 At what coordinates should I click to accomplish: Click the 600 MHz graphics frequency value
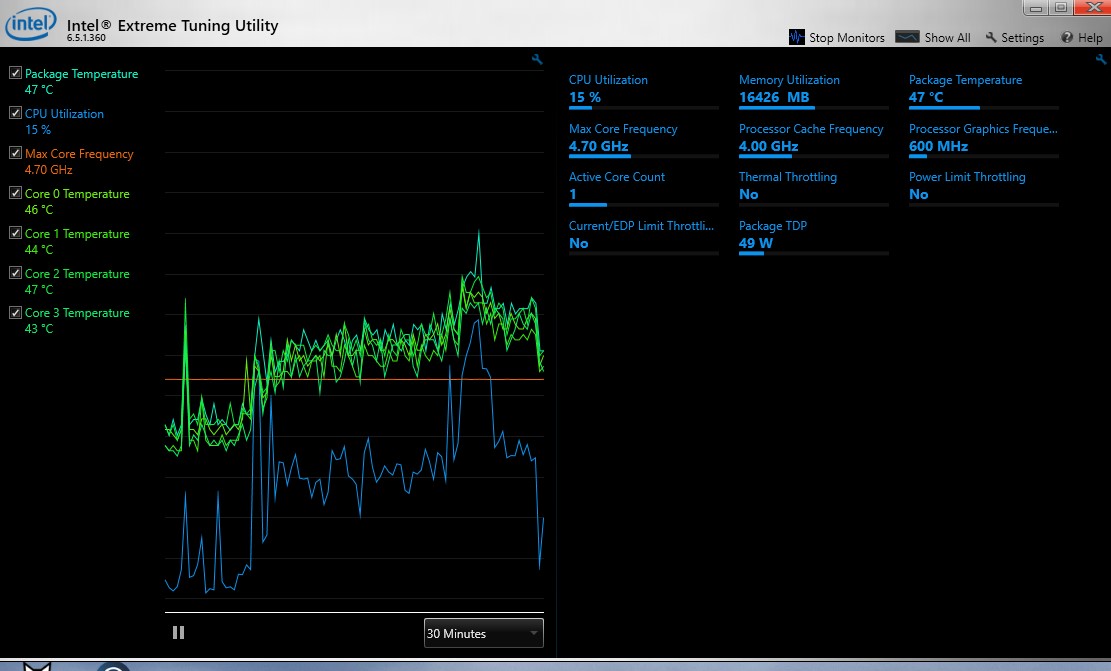pos(938,146)
